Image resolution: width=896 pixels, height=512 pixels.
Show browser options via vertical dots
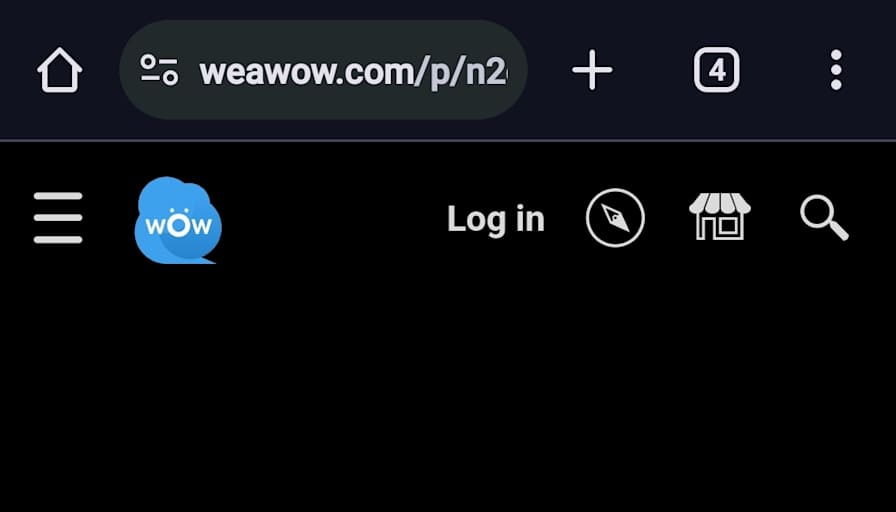pyautogui.click(x=836, y=70)
